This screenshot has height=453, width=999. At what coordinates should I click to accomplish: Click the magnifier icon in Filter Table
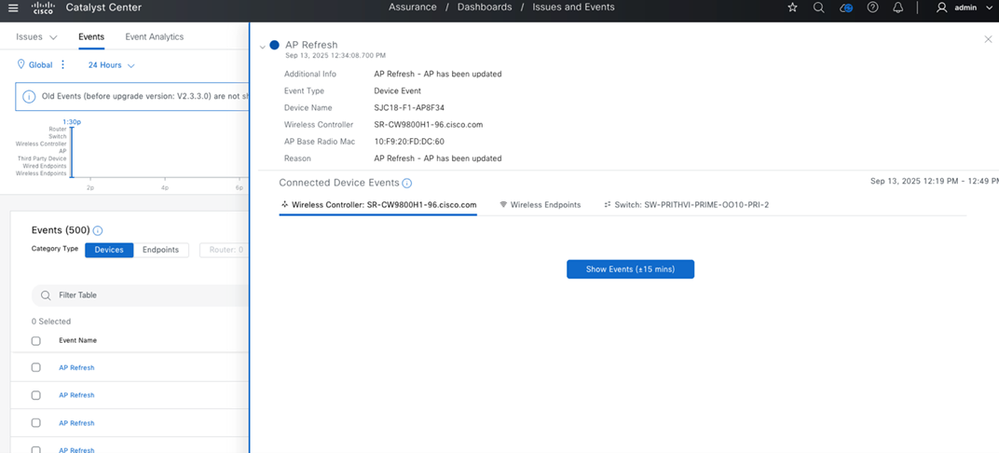(46, 296)
